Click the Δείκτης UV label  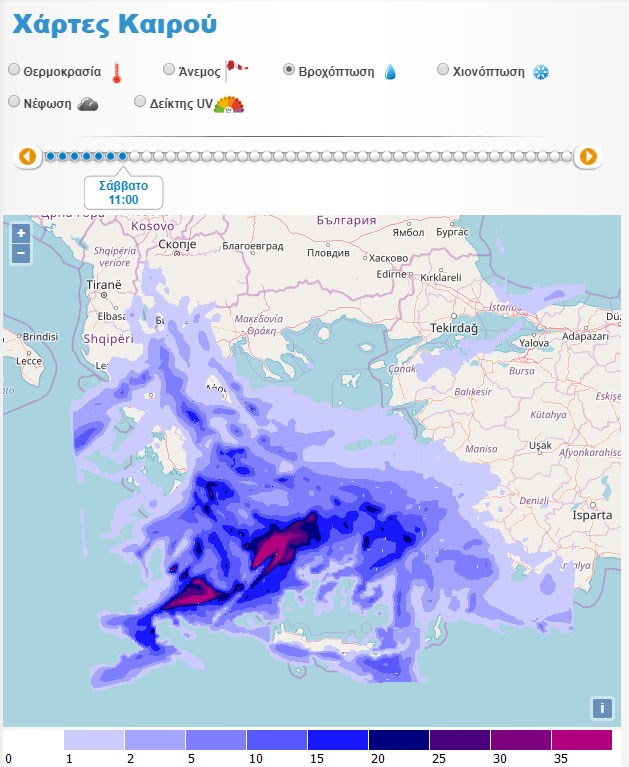(x=181, y=104)
